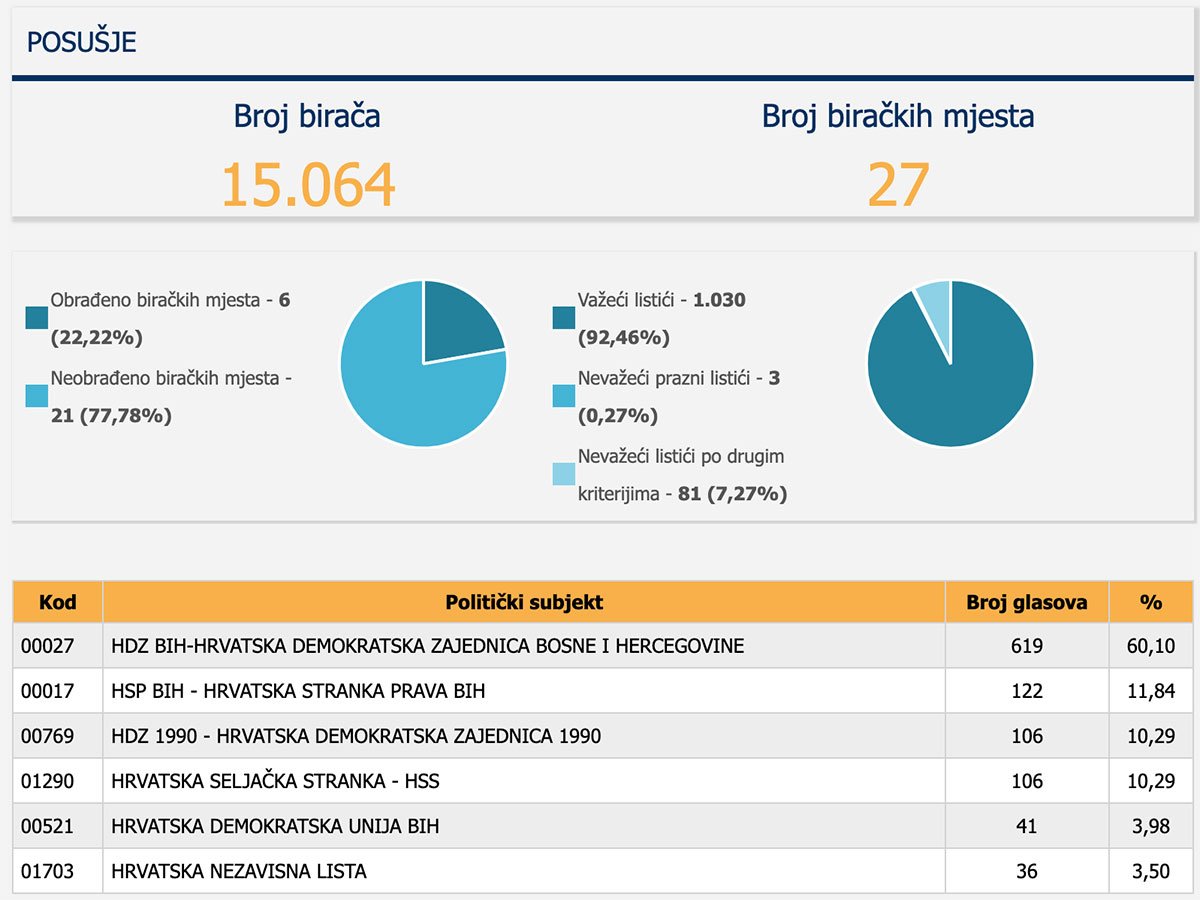Select the Broj birača label

point(307,116)
